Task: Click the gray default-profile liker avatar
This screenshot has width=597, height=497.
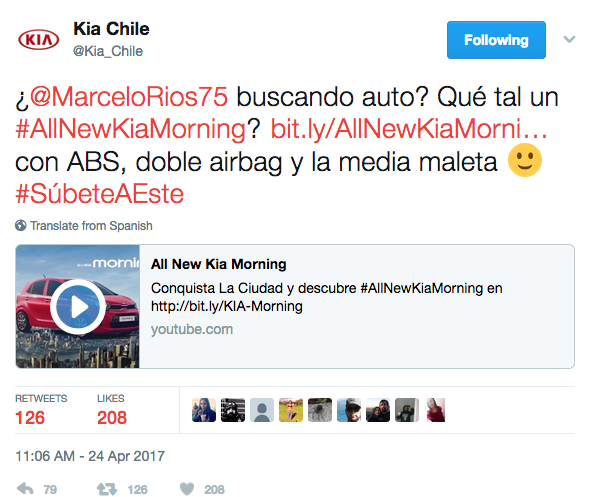Action: click(262, 410)
